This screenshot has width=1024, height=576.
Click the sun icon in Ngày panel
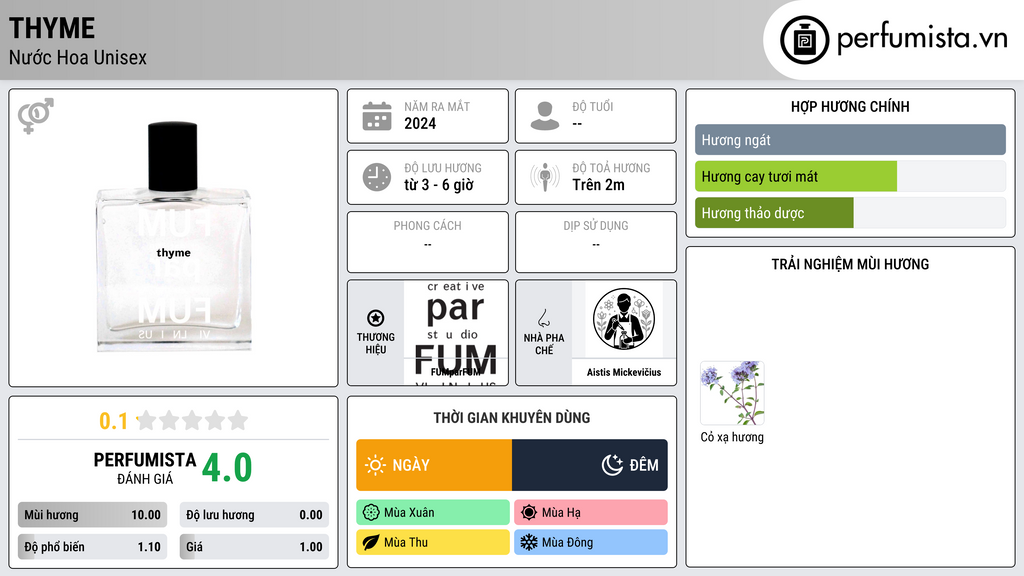pyautogui.click(x=375, y=465)
